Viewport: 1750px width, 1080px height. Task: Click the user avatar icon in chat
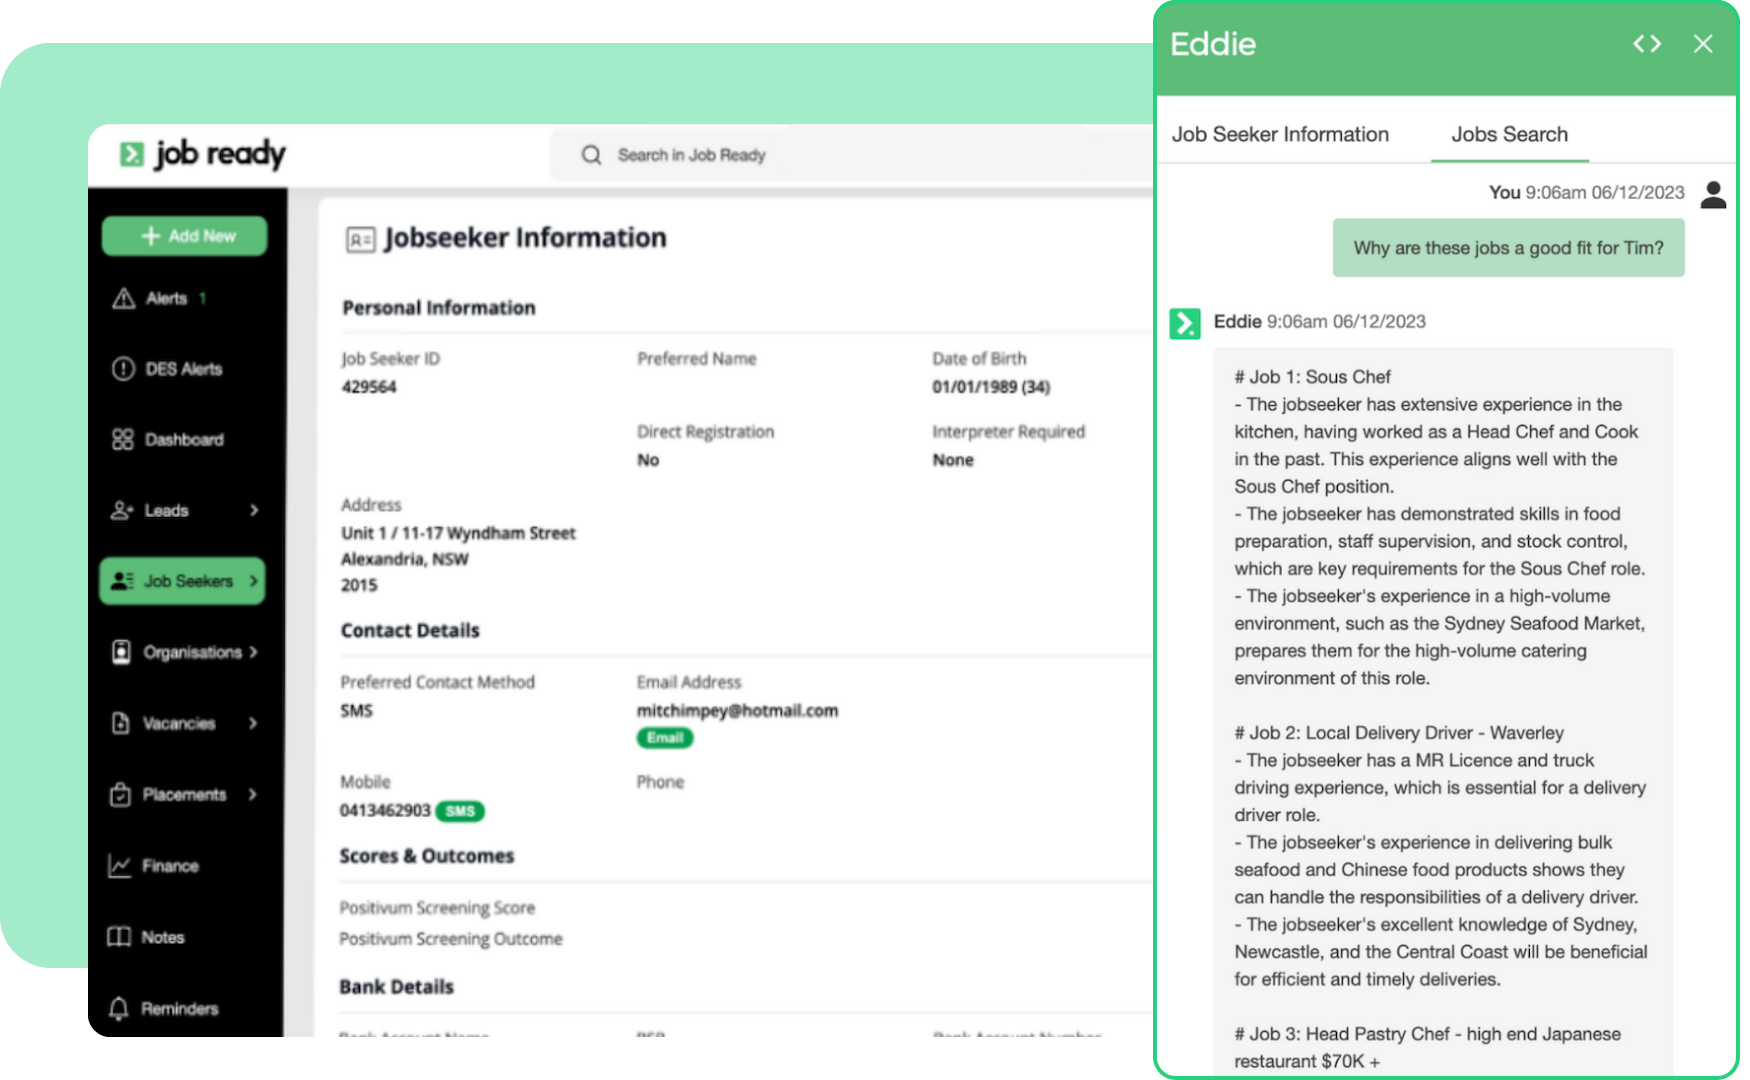pos(1714,194)
